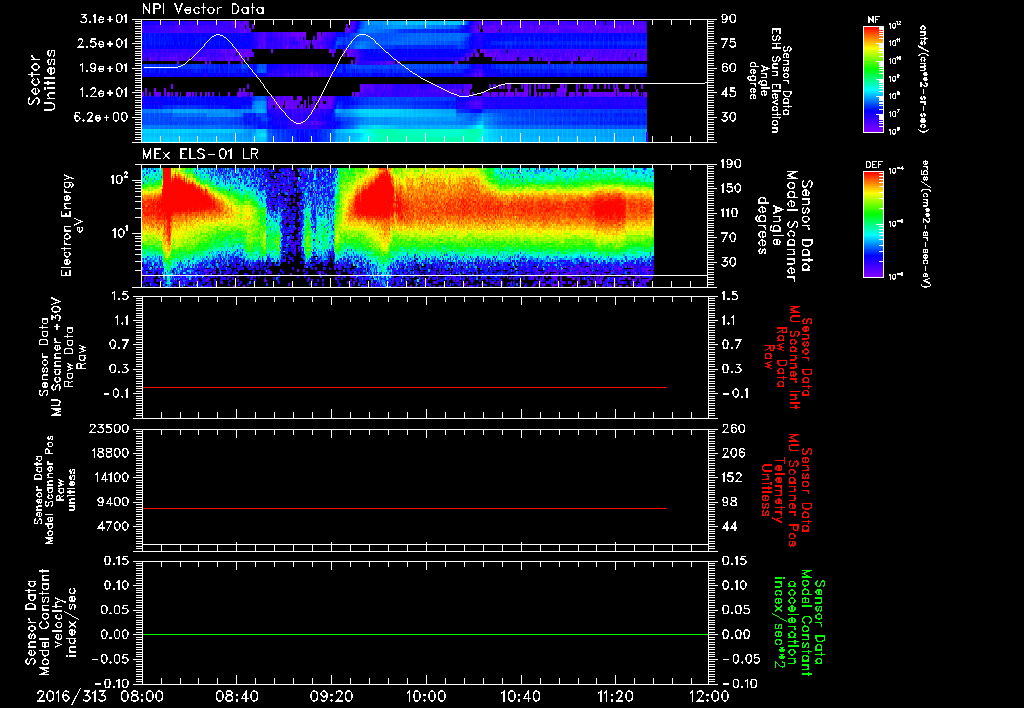
Task: Click the green line in velocity panel
Action: (x=424, y=634)
